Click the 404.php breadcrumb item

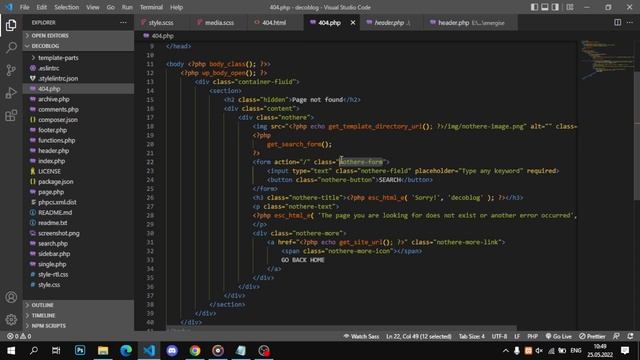(x=158, y=36)
